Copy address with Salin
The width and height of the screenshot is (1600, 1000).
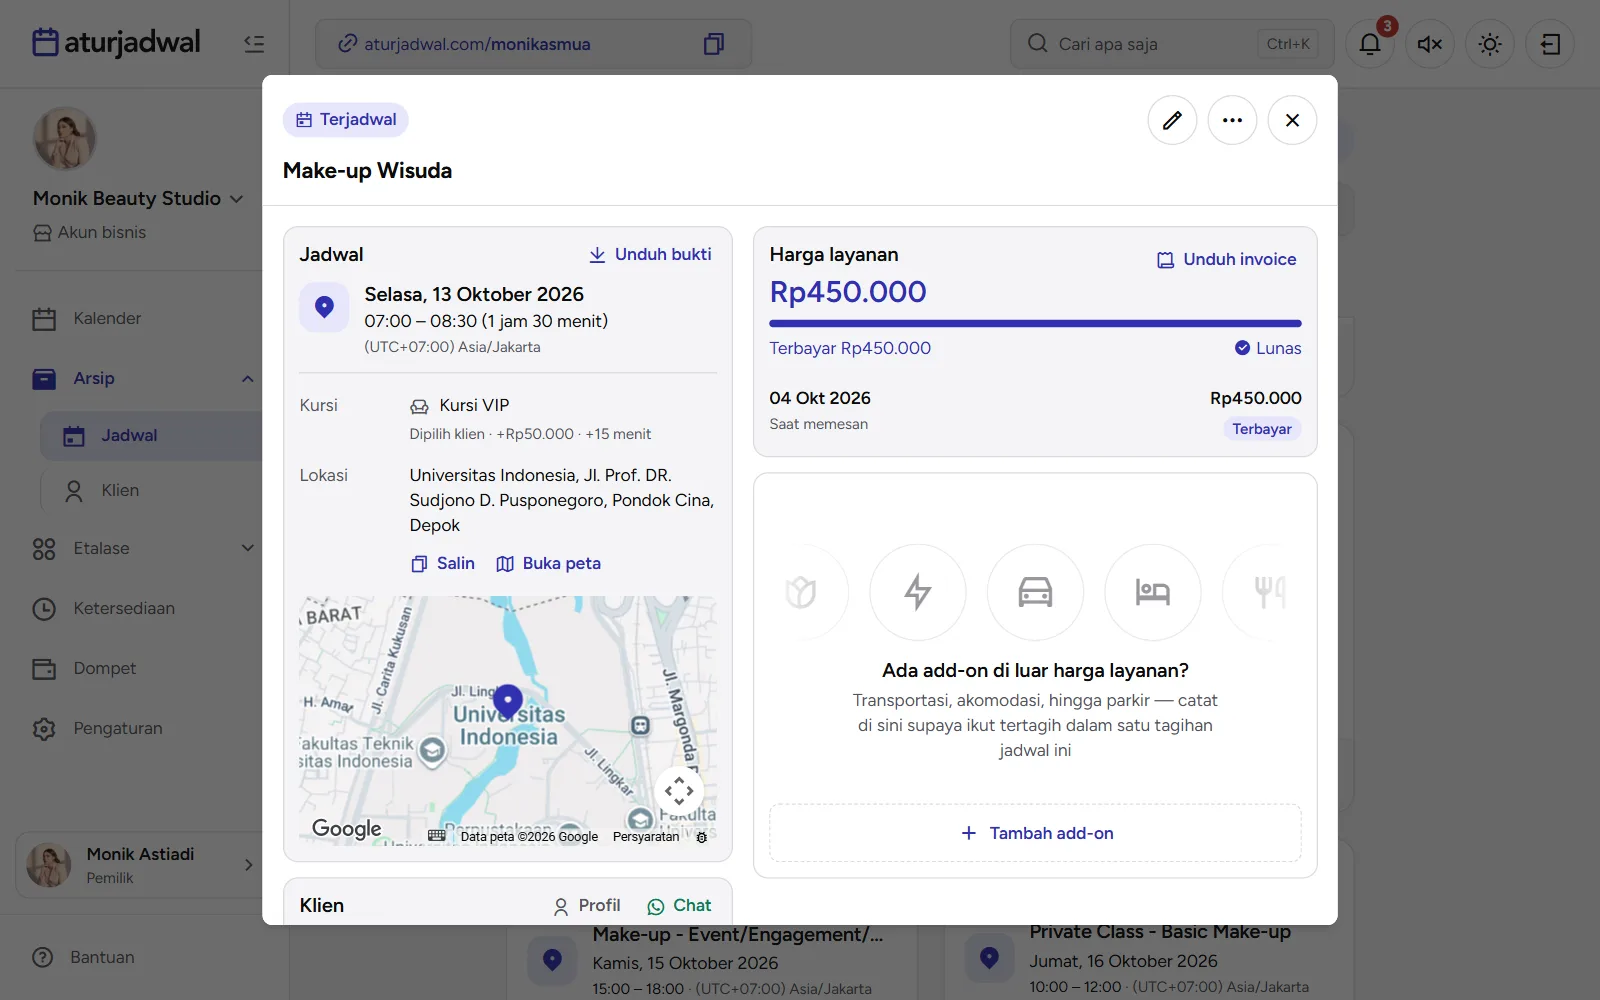coord(443,563)
